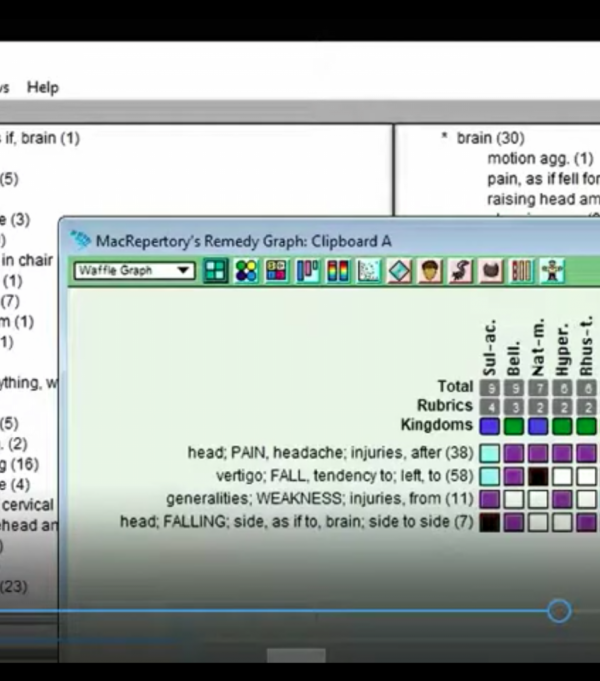
Task: Select the rainbow columns graph icon
Action: pyautogui.click(x=338, y=271)
